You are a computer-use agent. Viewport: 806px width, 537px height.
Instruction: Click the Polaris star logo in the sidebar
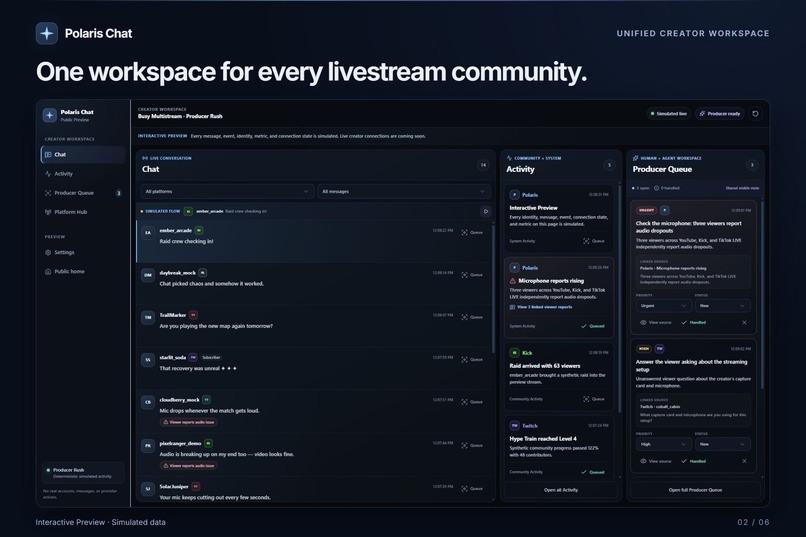tap(49, 115)
